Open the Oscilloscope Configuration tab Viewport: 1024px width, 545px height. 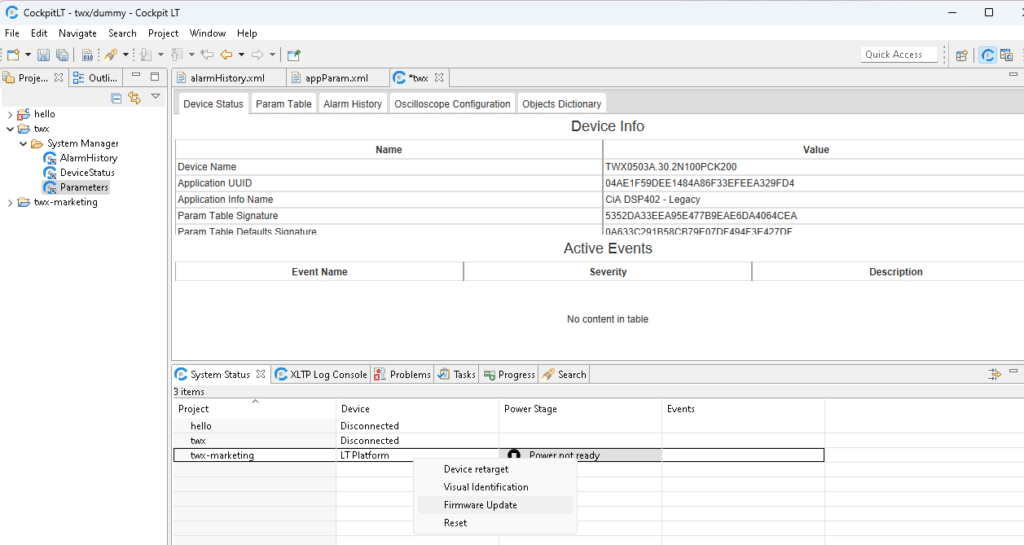click(x=453, y=104)
